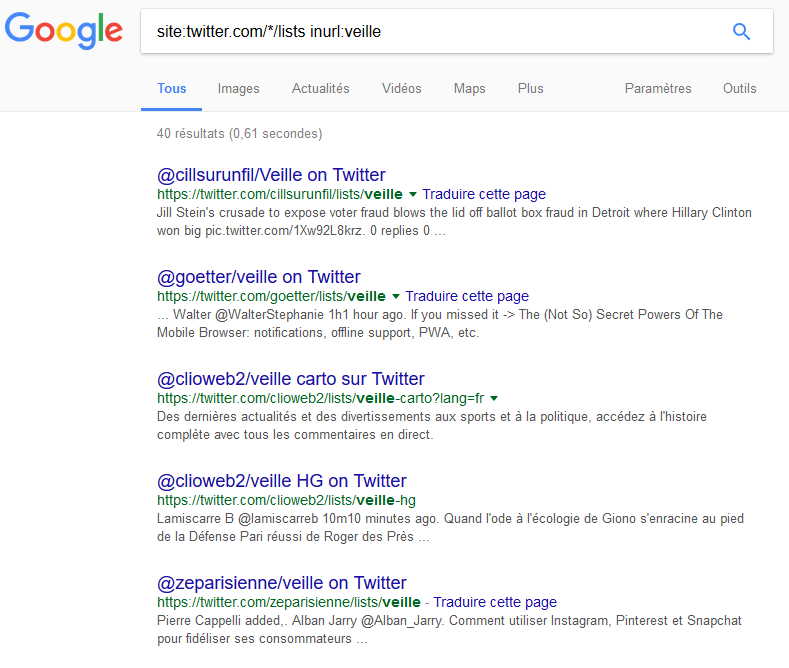789x668 pixels.
Task: Expand the Plus menu
Action: point(530,89)
